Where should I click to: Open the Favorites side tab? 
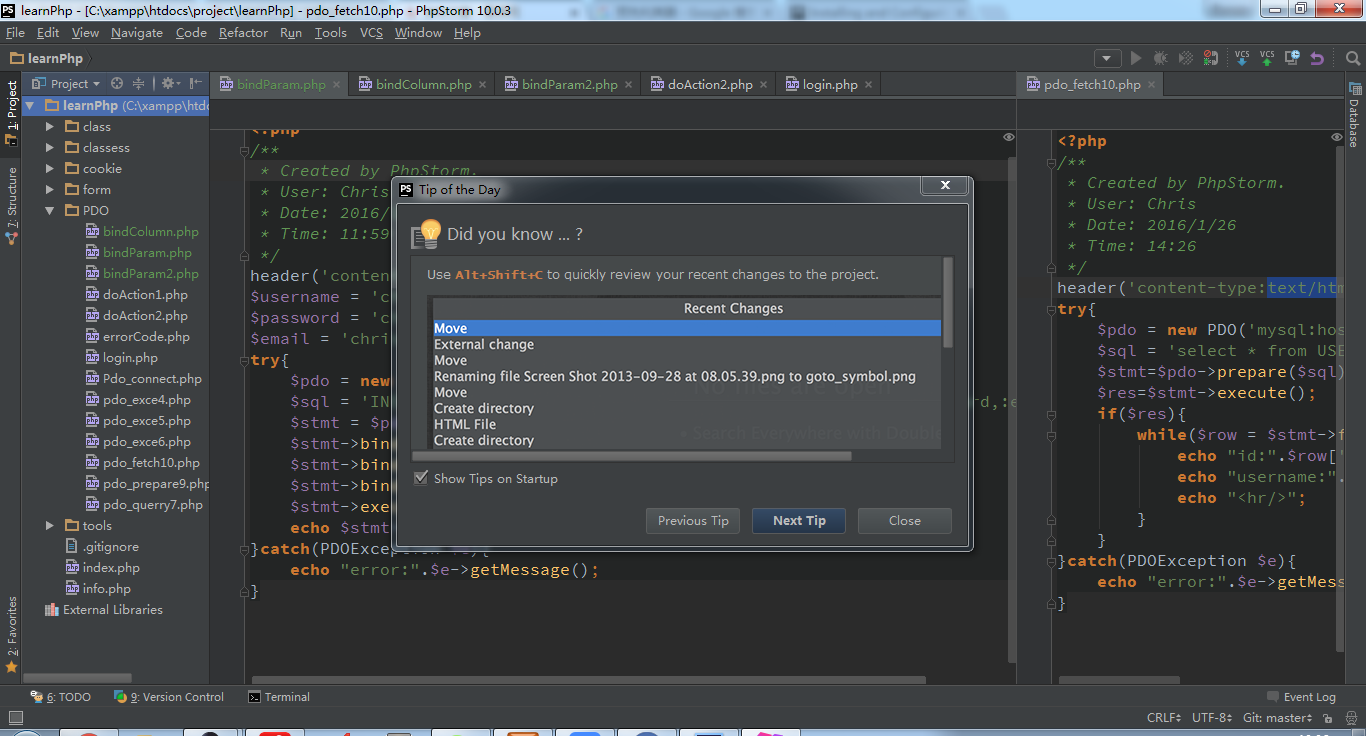(11, 634)
